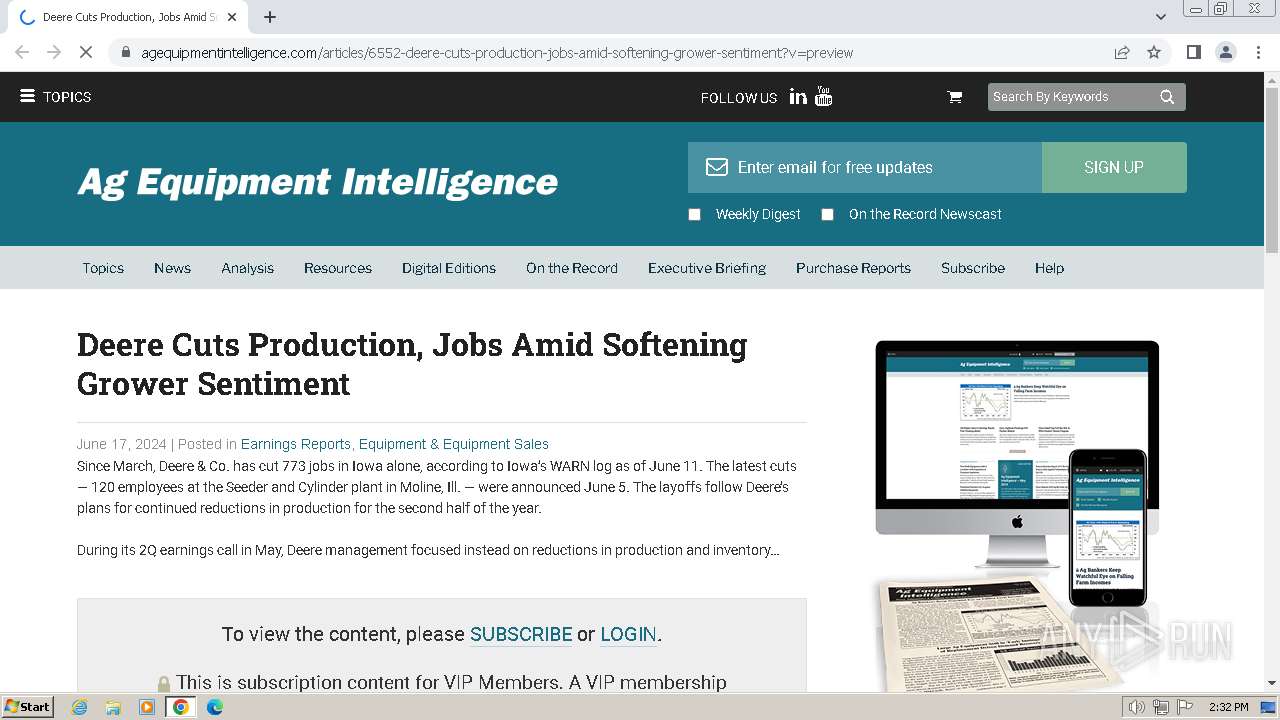Click the volume icon in system tray
Screen dimensions: 1280x720
click(1137, 707)
